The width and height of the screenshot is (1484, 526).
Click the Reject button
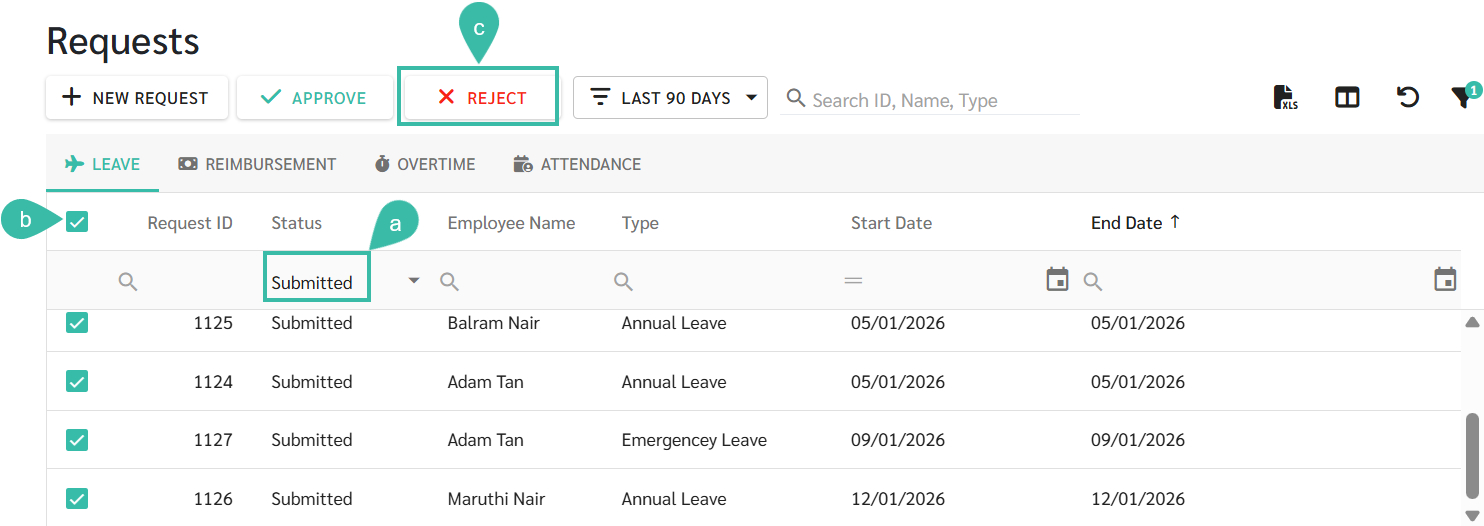[x=482, y=98]
